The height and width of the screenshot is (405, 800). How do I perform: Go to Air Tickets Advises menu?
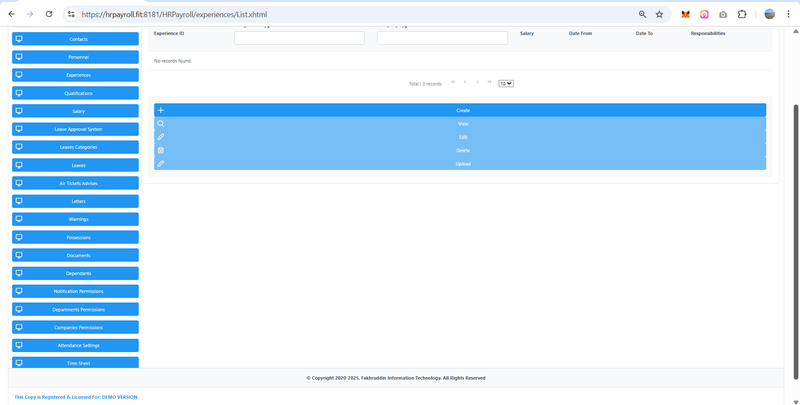click(x=76, y=183)
